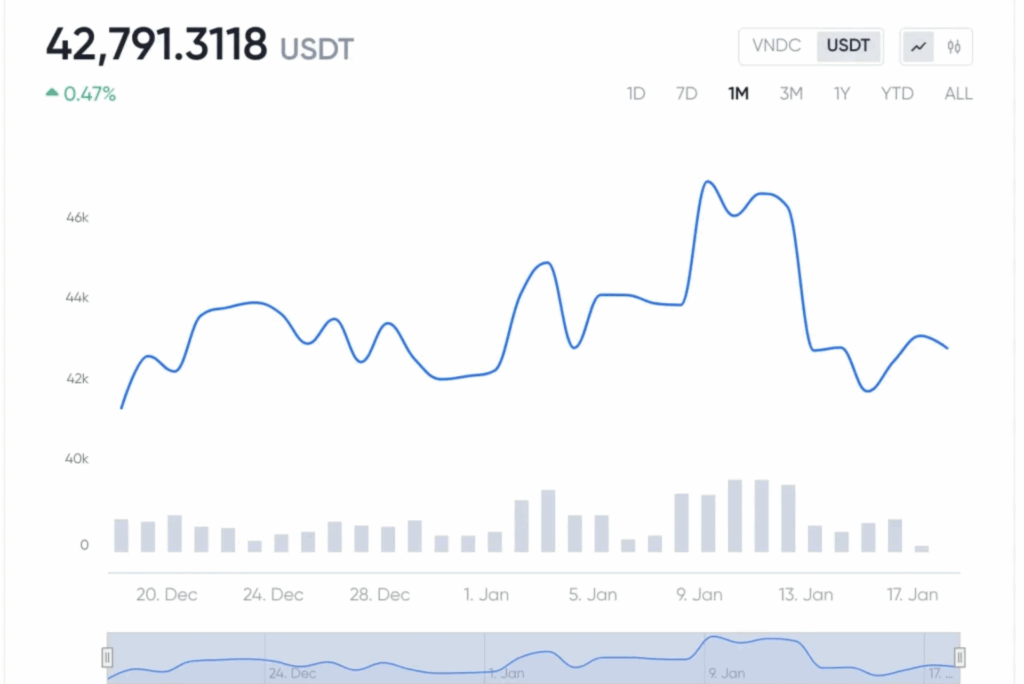Click the right range navigator handle

click(960, 657)
